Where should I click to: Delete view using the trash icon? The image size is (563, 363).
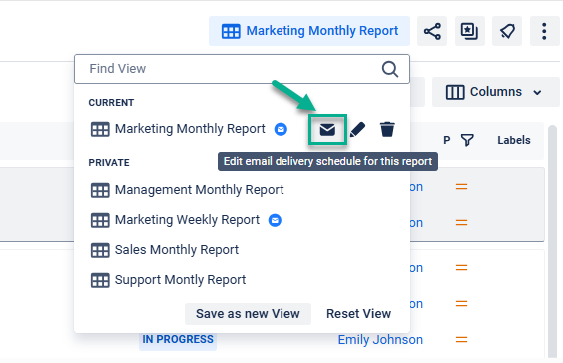pos(387,130)
